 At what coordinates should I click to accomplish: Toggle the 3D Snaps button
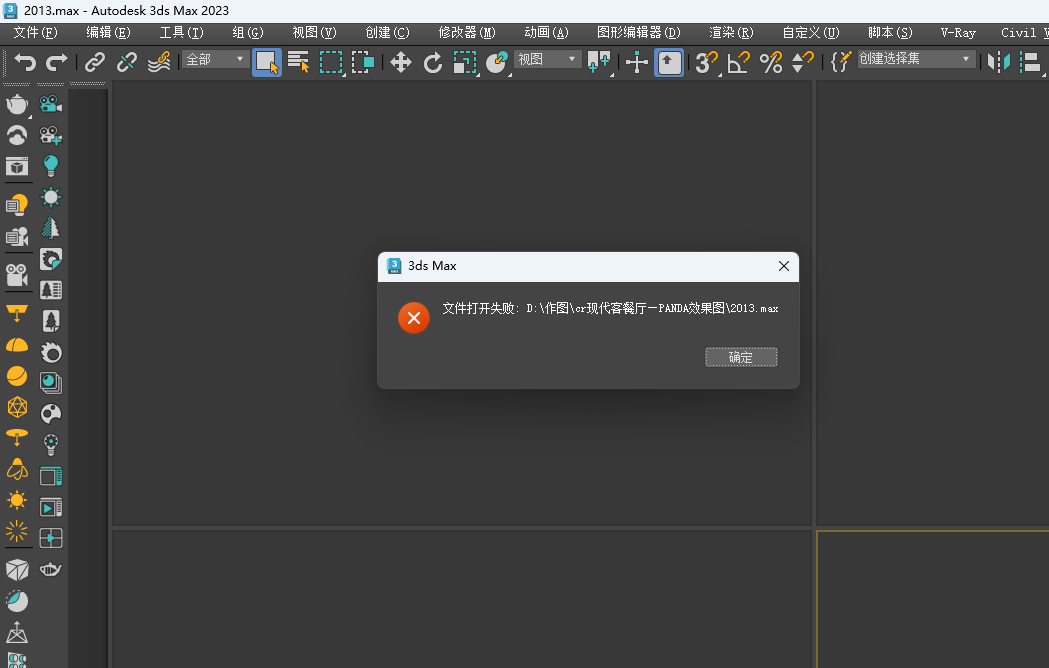coord(706,62)
